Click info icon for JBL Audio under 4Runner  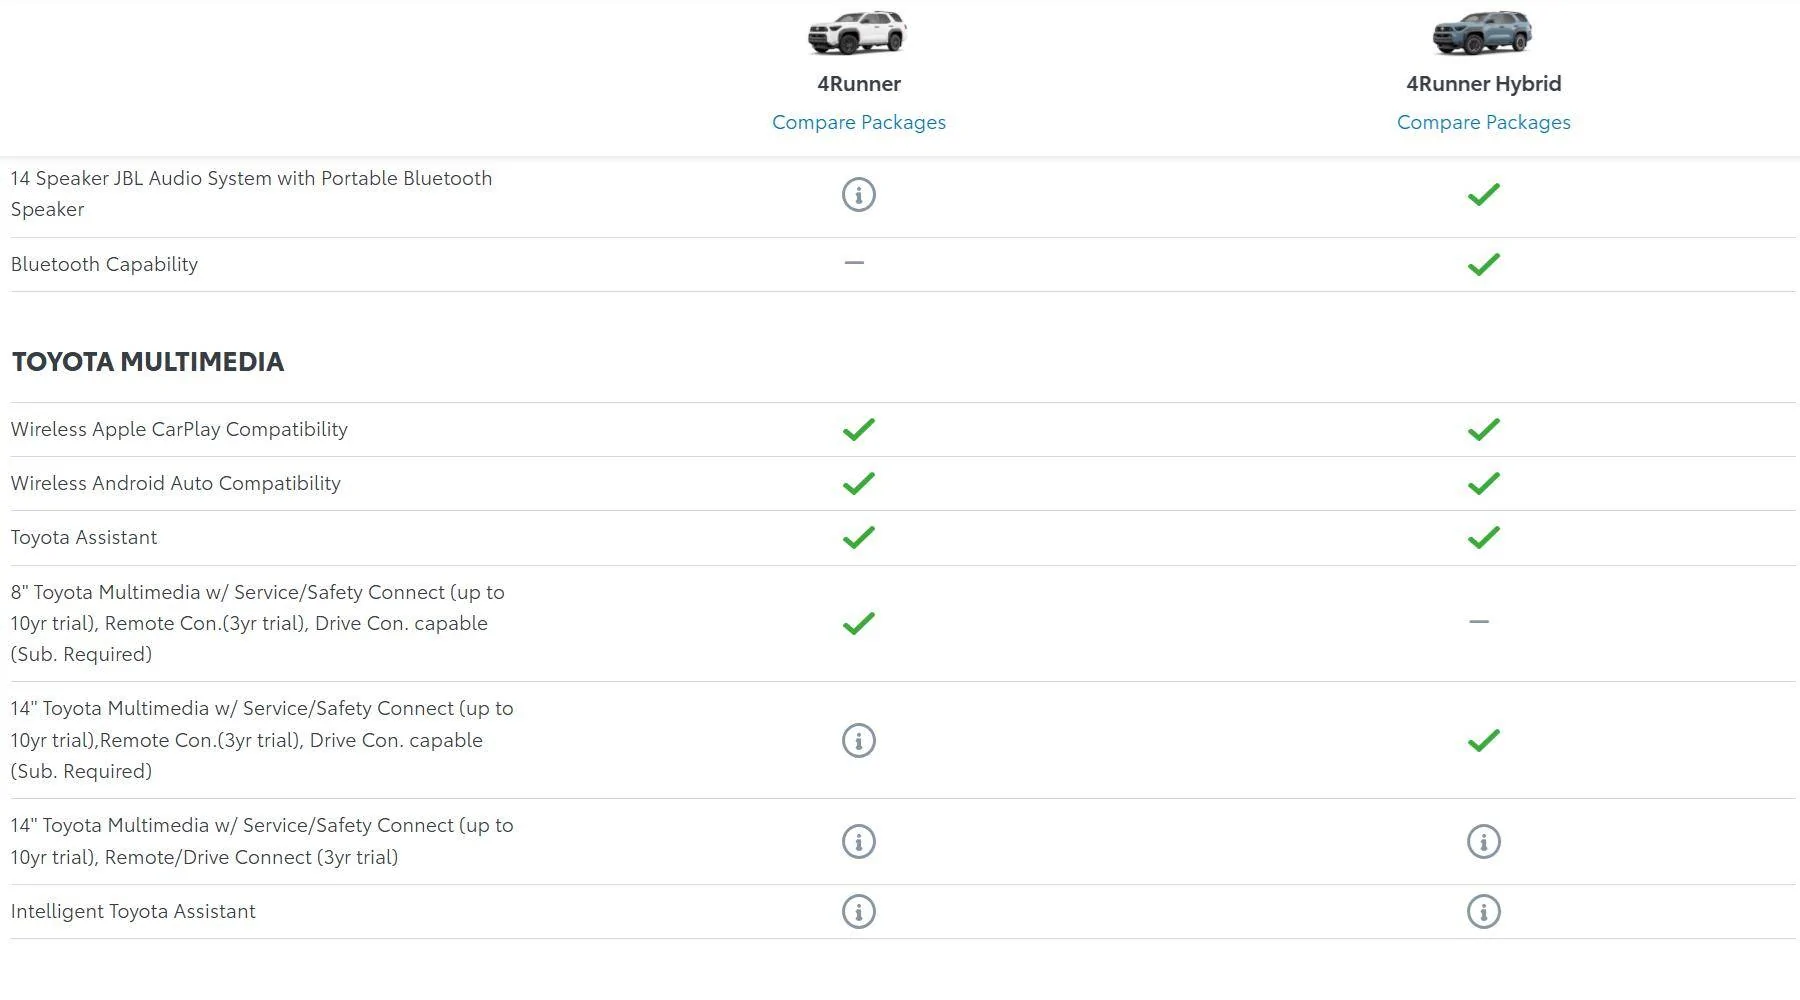coord(858,194)
